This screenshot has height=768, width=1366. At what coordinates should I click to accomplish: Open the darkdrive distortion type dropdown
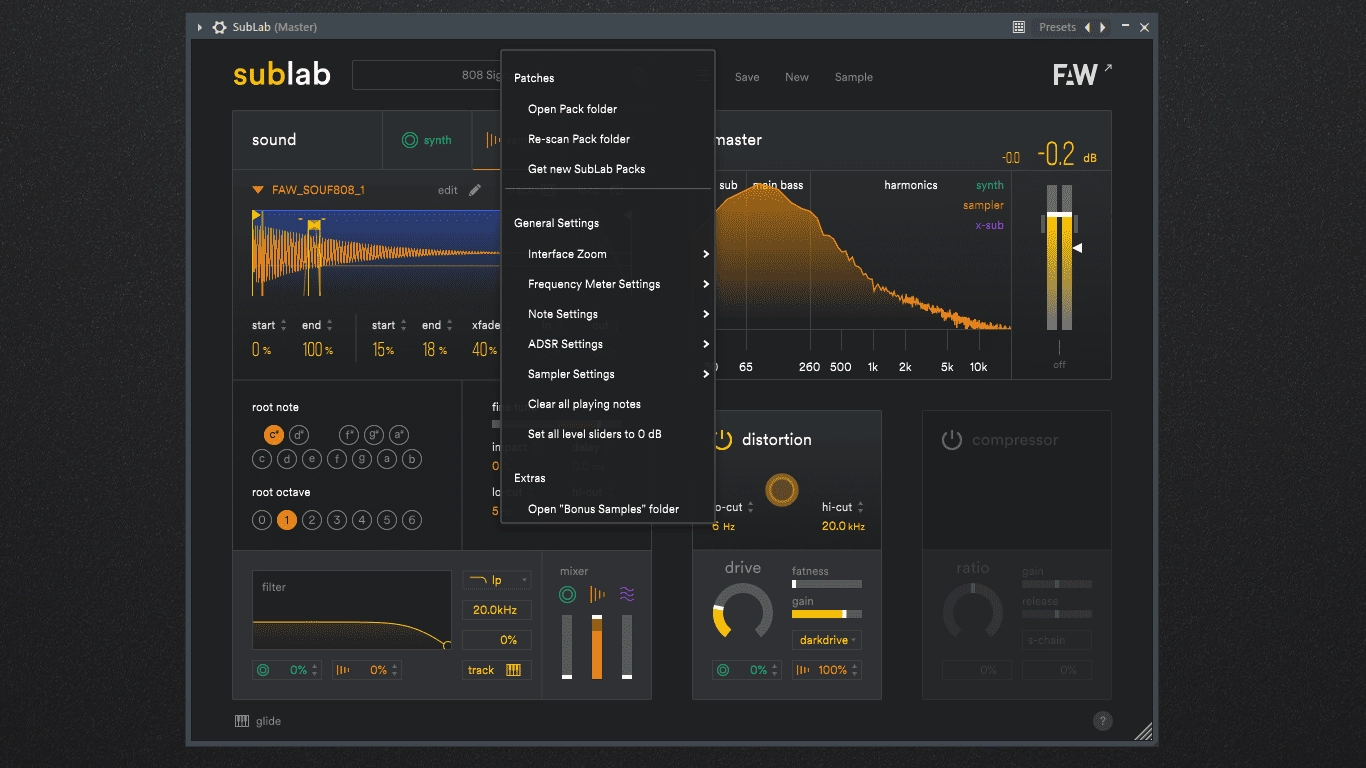tap(827, 640)
